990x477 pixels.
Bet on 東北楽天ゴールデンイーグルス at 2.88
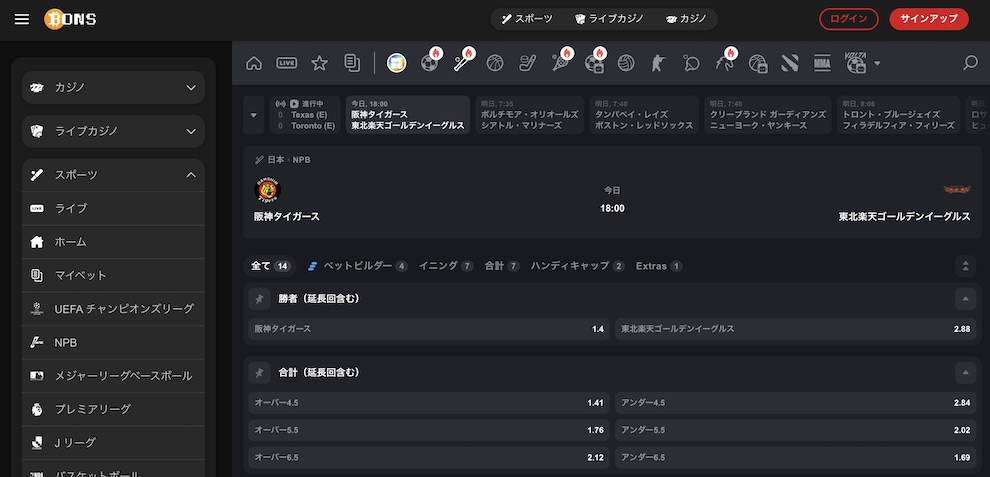tap(796, 329)
